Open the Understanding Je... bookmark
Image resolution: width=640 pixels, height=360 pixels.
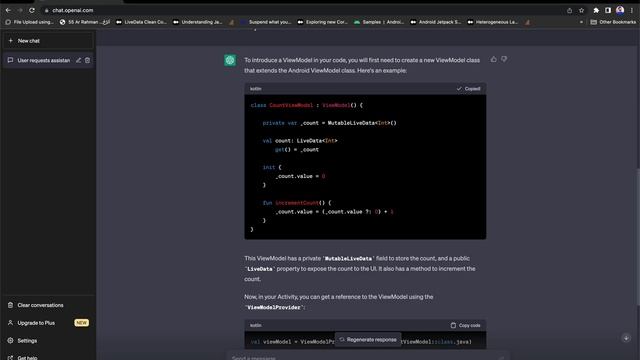[x=198, y=22]
